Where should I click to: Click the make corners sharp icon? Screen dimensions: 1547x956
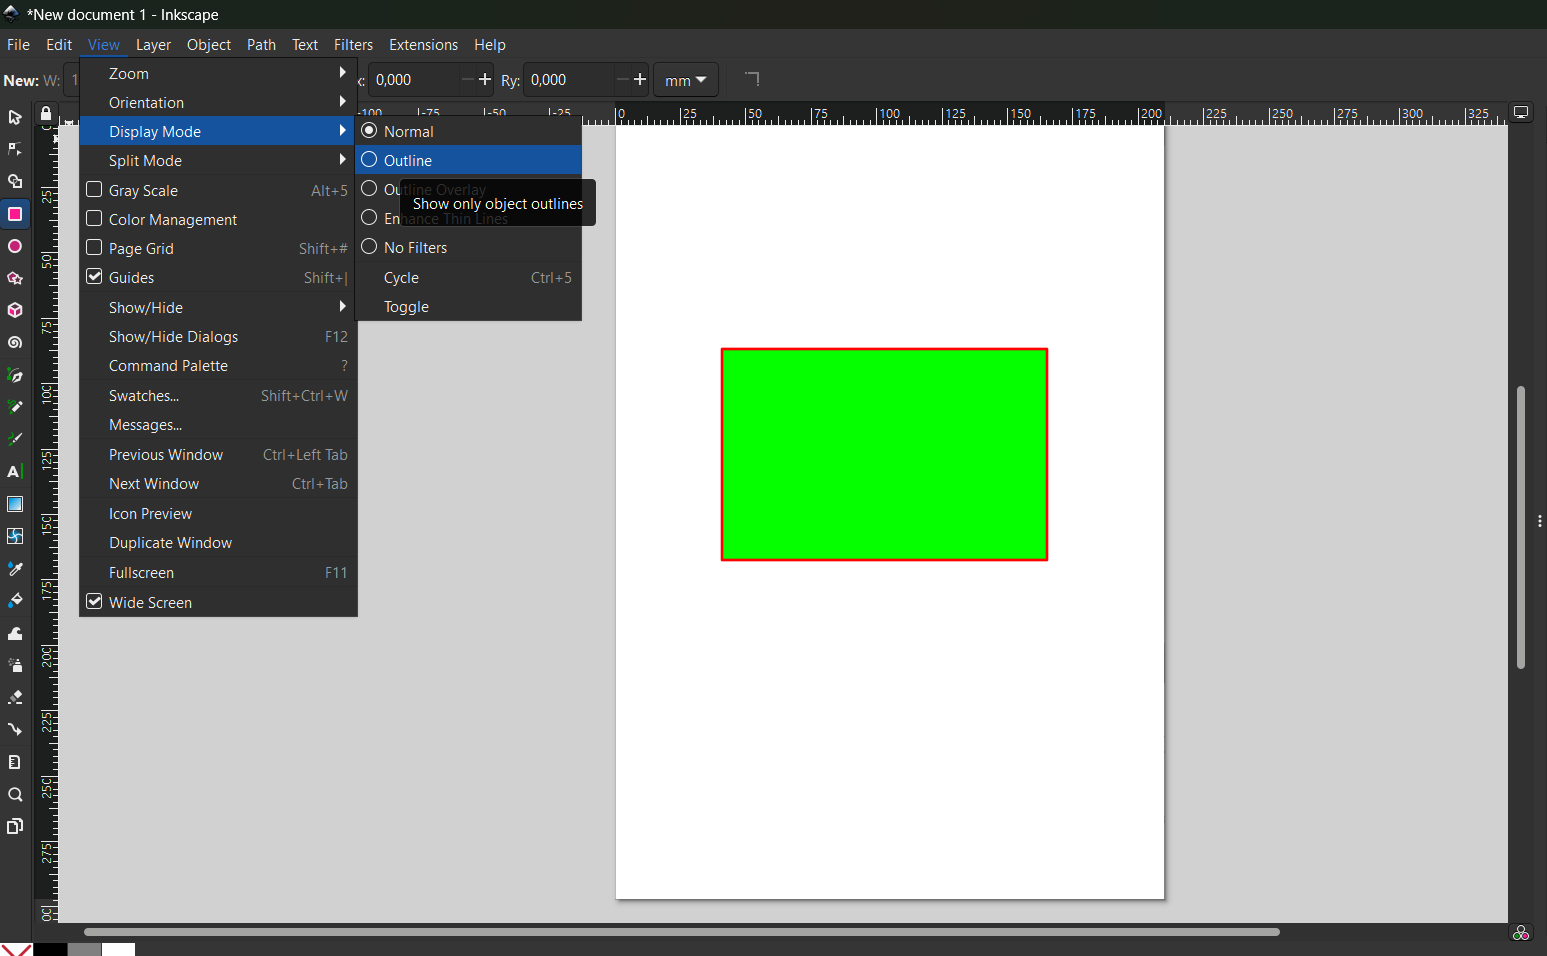point(752,79)
